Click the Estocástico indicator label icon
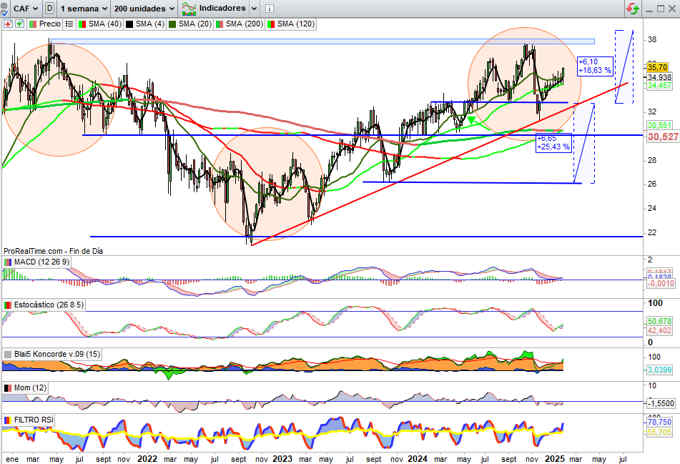Image resolution: width=680 pixels, height=464 pixels. (x=6, y=304)
